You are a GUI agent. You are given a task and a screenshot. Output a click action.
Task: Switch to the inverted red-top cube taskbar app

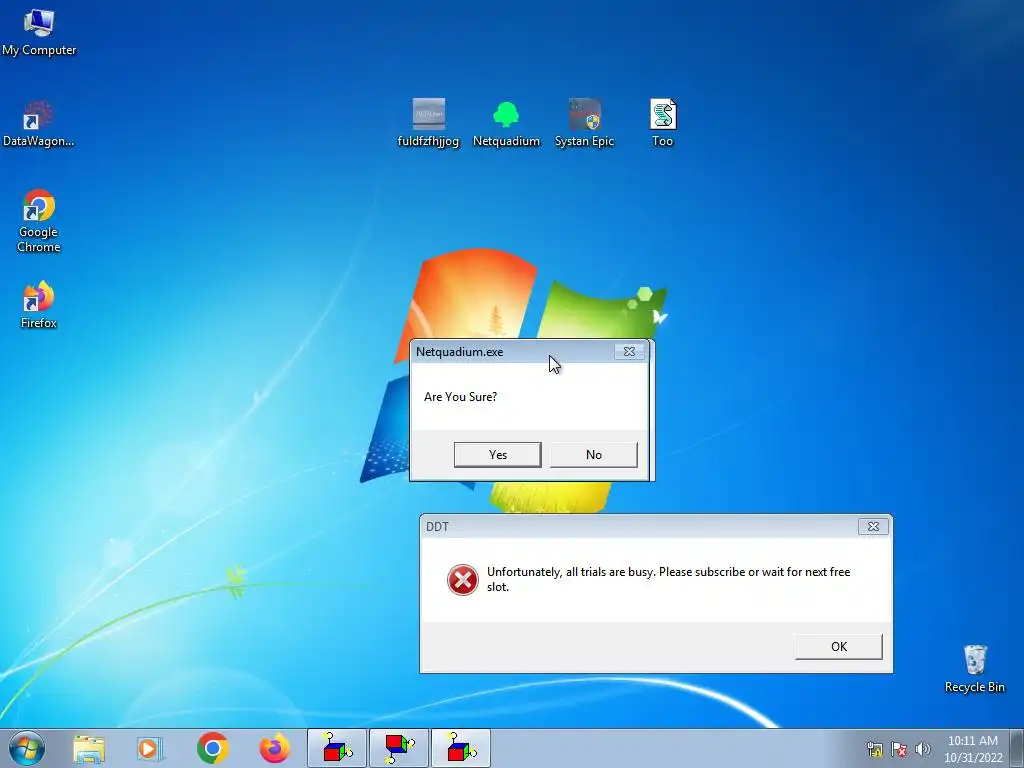click(x=399, y=748)
